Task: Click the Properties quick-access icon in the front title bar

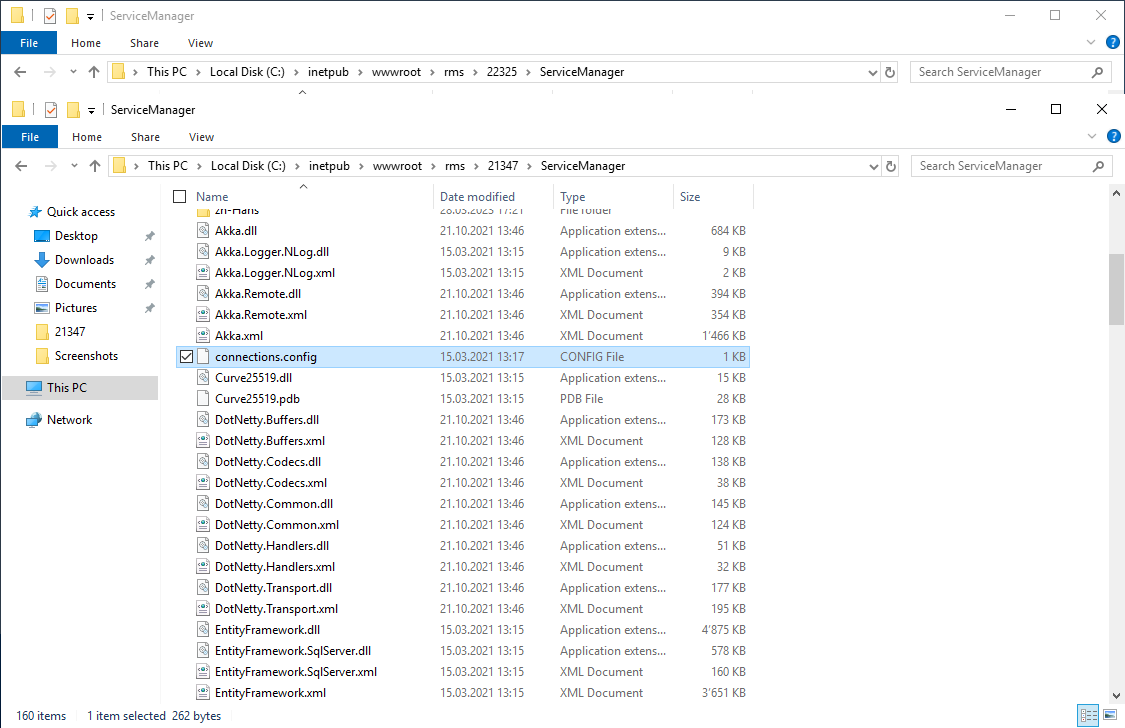Action: [x=51, y=110]
